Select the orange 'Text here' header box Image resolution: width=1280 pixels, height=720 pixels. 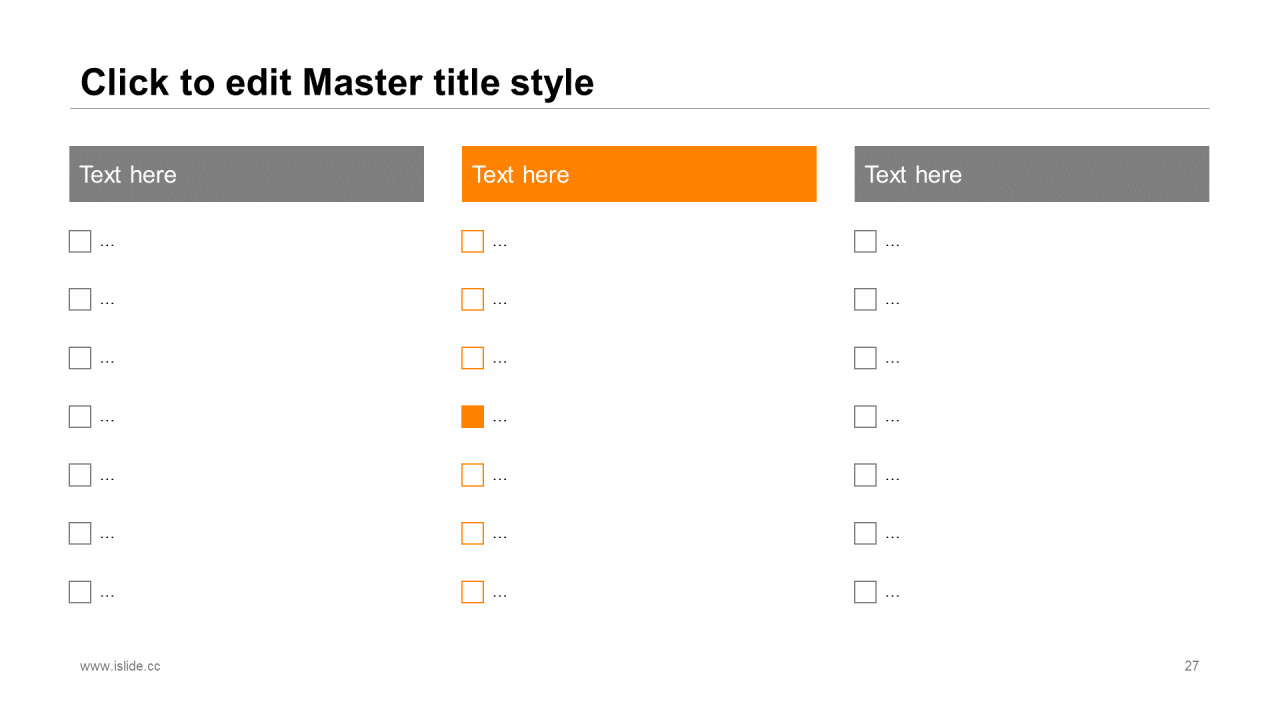point(639,174)
